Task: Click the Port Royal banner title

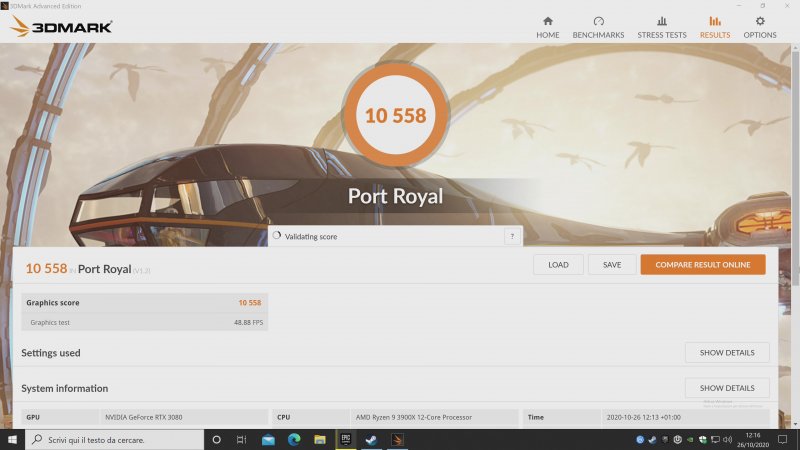Action: (x=395, y=196)
